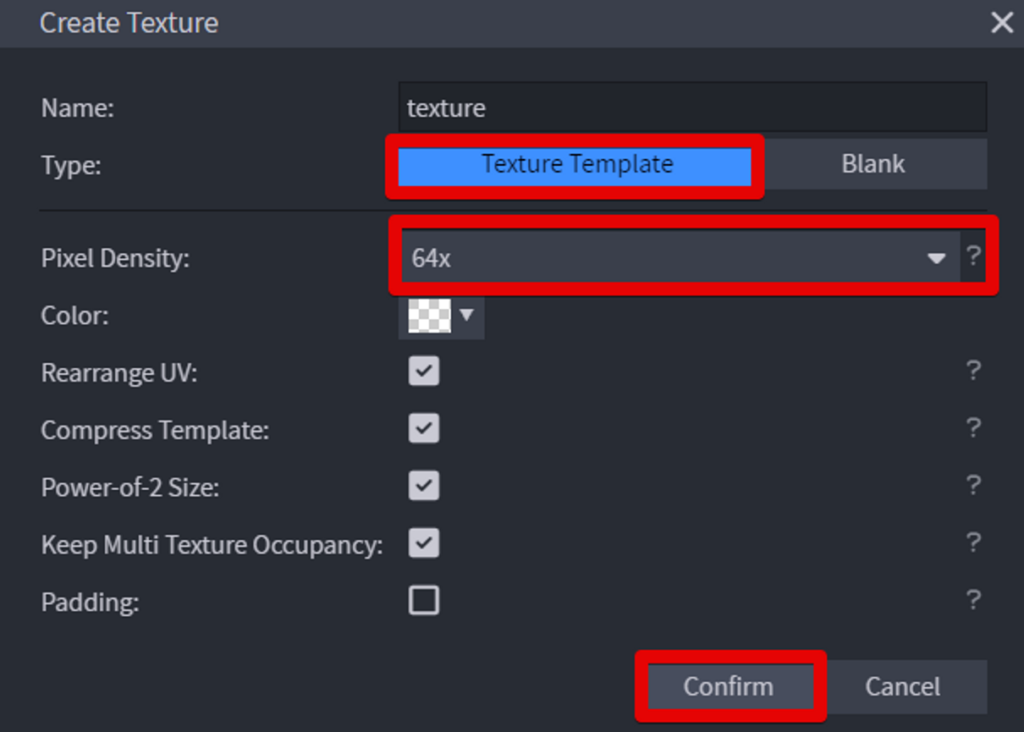Click the texture Name input field
Screen dimensions: 1024x732
tap(692, 107)
